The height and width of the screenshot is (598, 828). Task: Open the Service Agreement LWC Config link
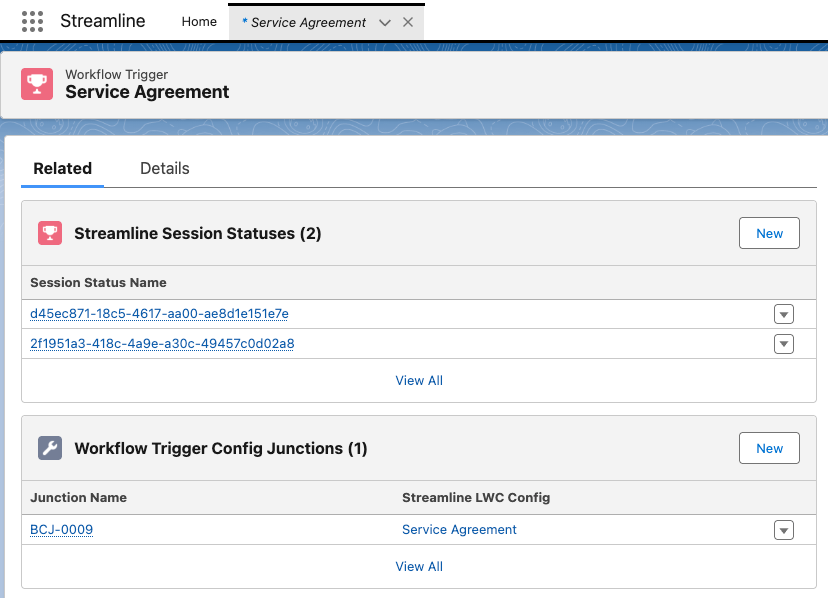click(459, 530)
